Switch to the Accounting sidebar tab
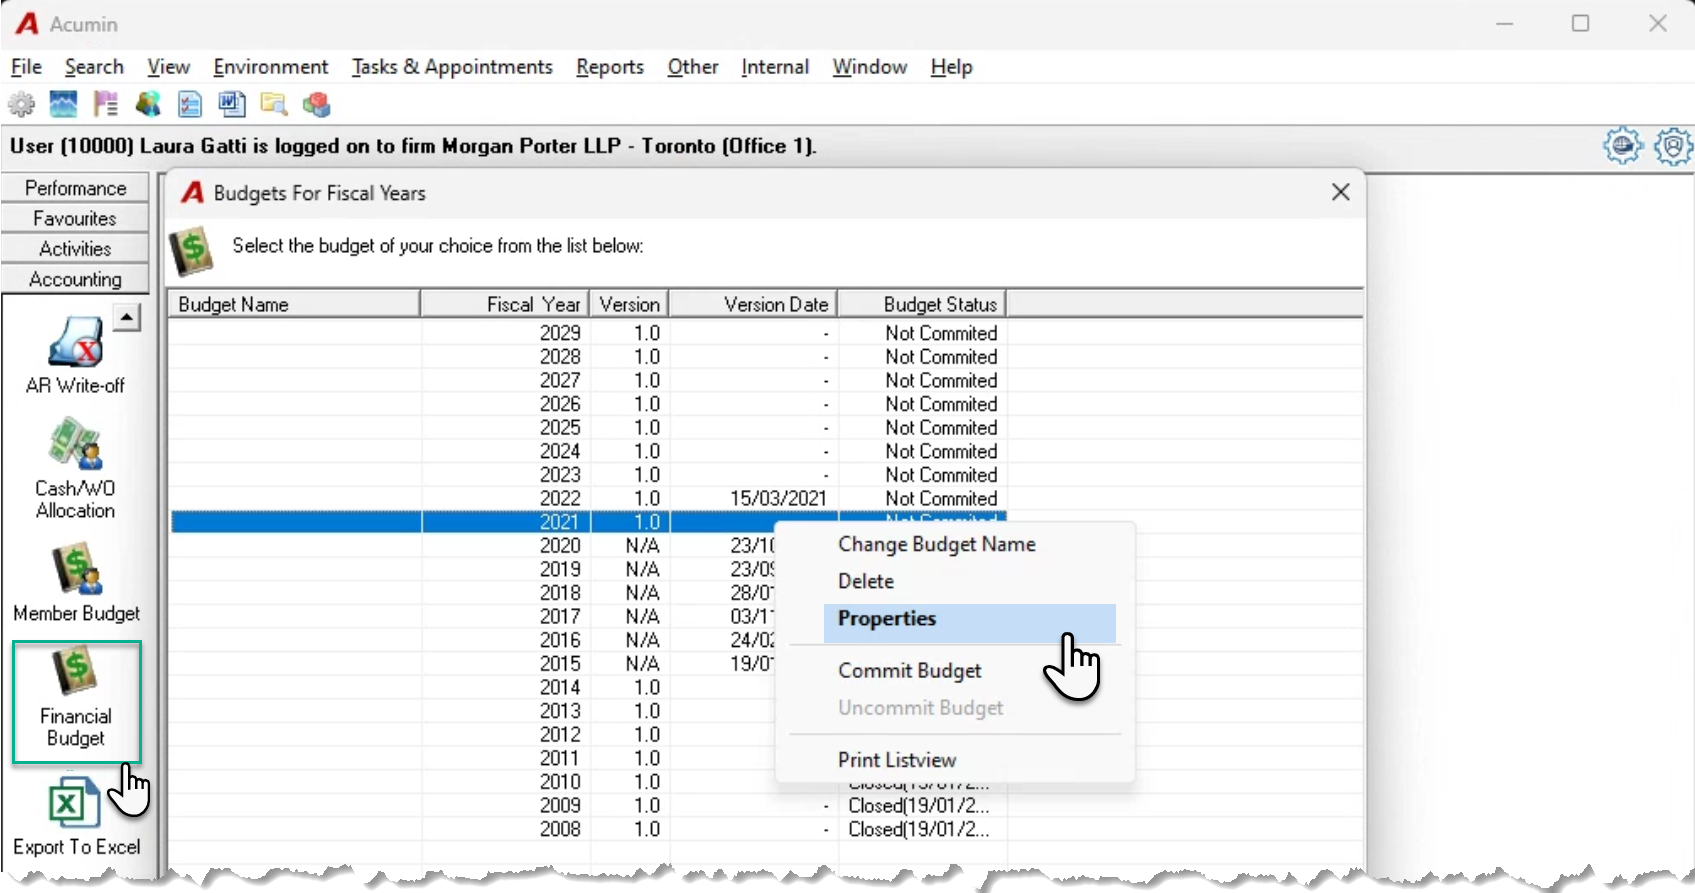Screen dimensions: 1695x893 pyautogui.click(x=76, y=279)
